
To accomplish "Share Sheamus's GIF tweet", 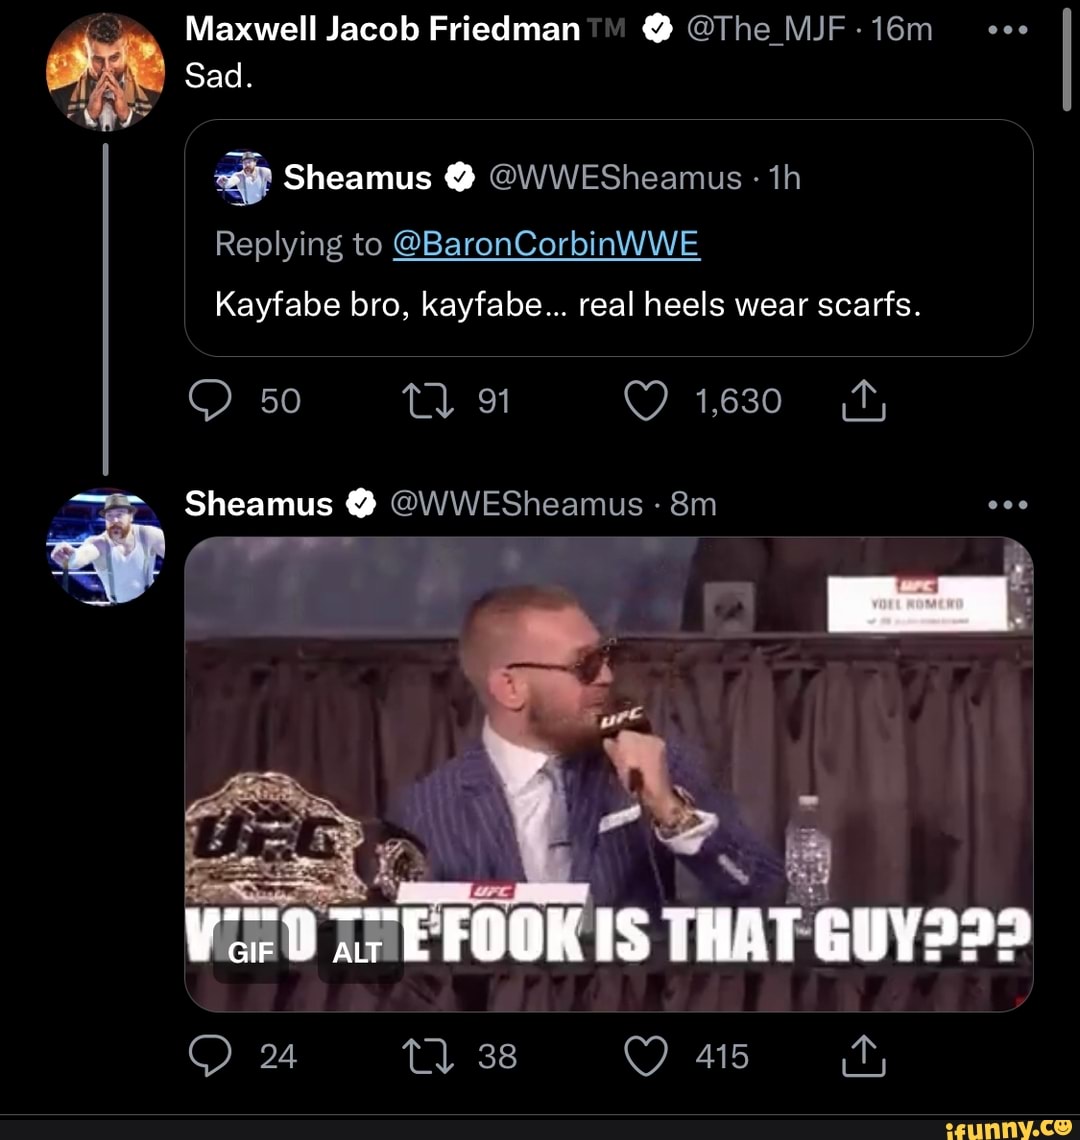I will point(862,1055).
